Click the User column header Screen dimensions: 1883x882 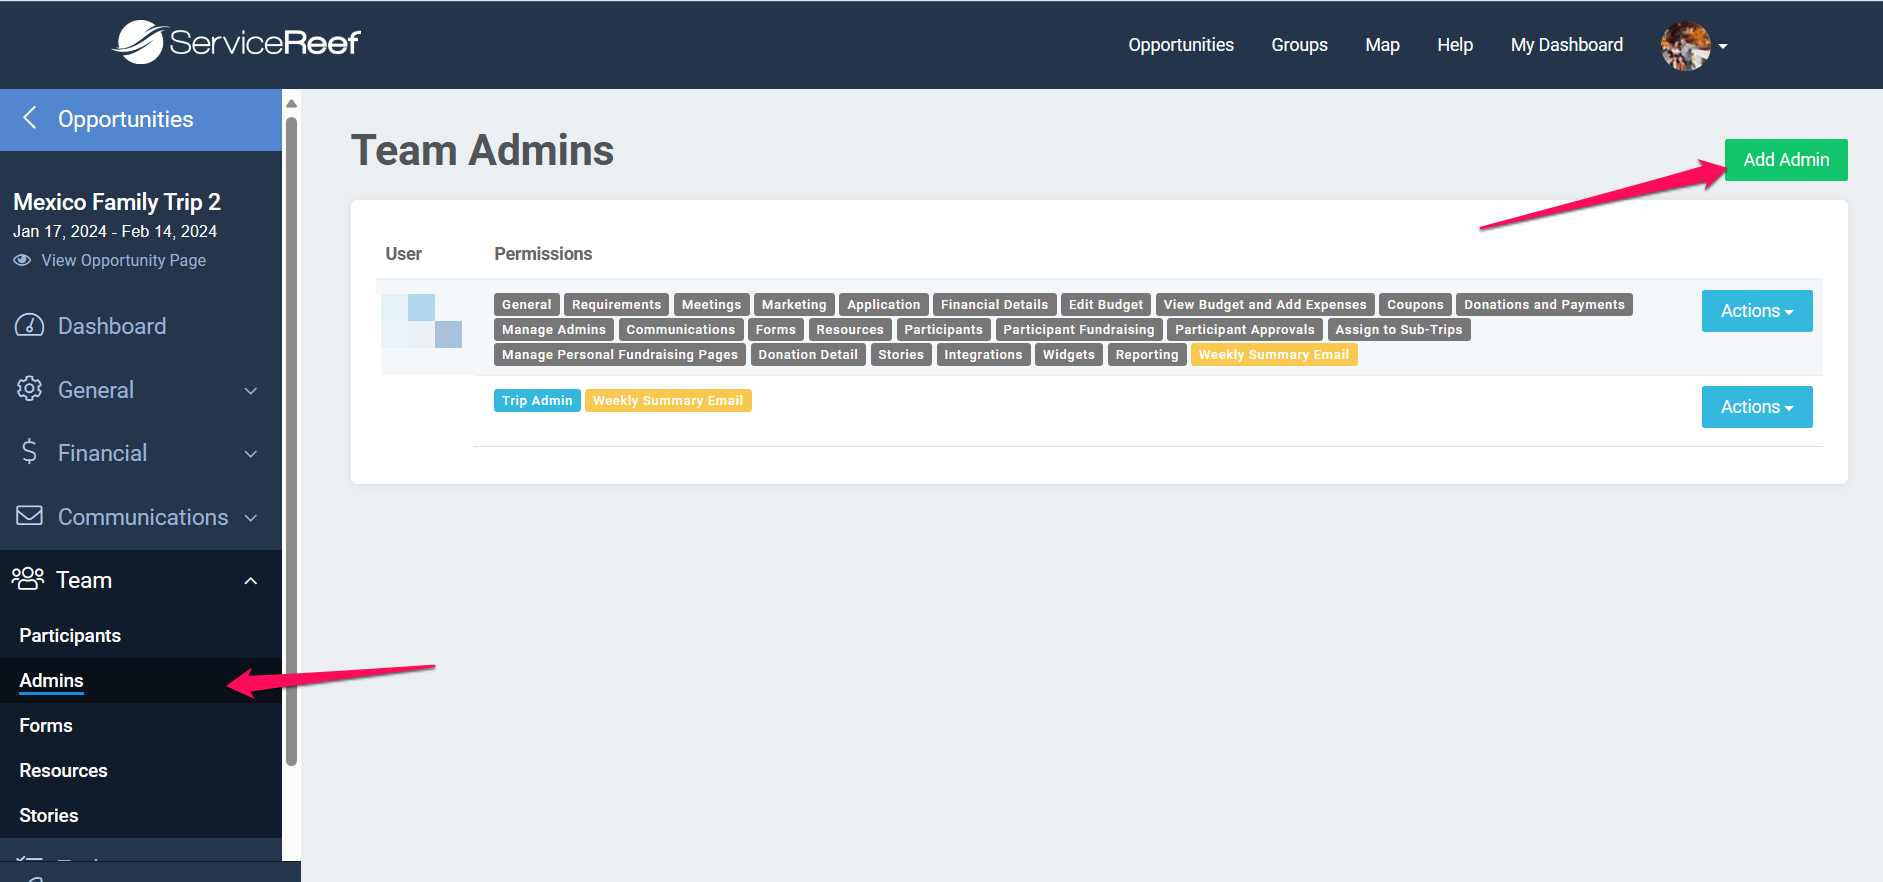click(404, 254)
